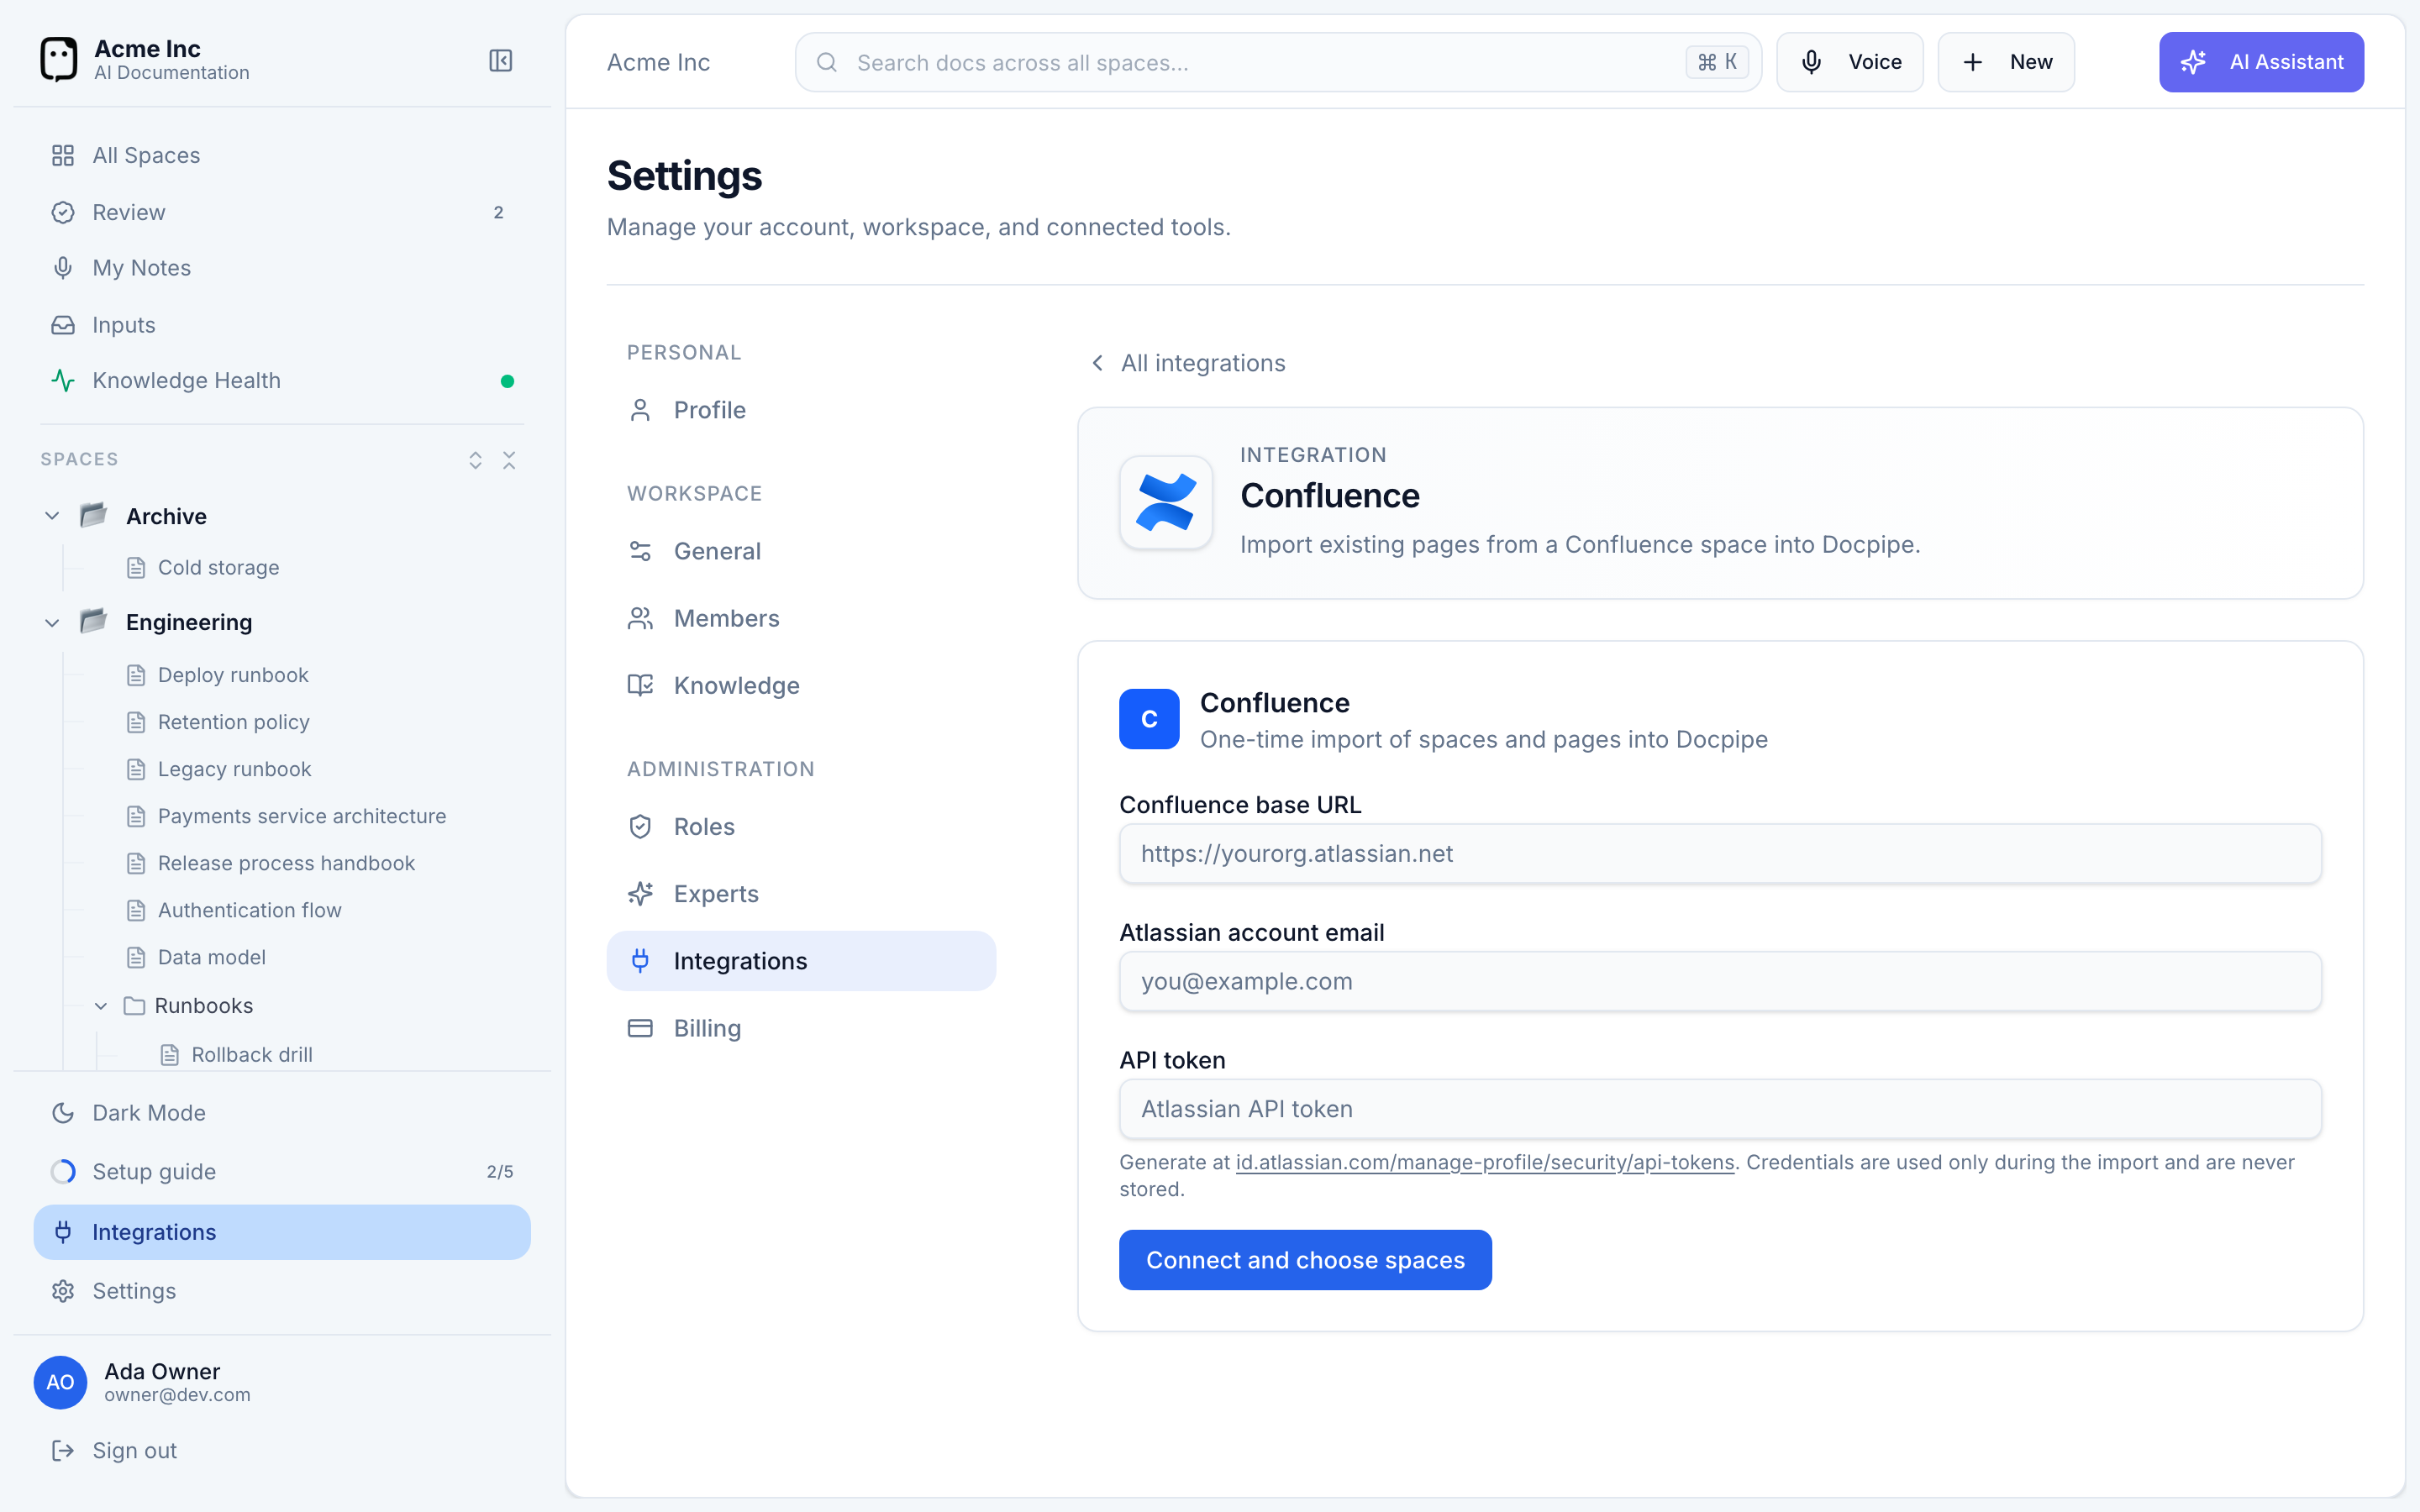Open Knowledge Health pulse icon
Viewport: 2420px width, 1512px height.
(63, 381)
